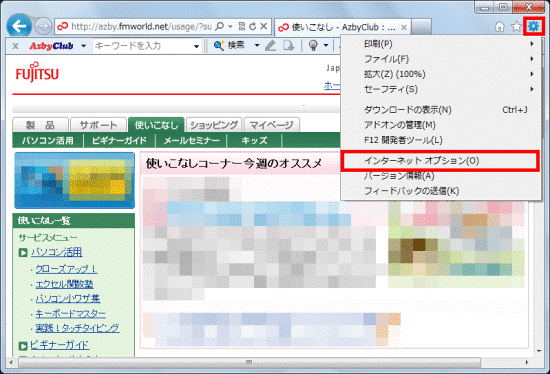Viewport: 550px width, 374px height.
Task: Switch to the 製品 page tab
Action: tap(40, 125)
